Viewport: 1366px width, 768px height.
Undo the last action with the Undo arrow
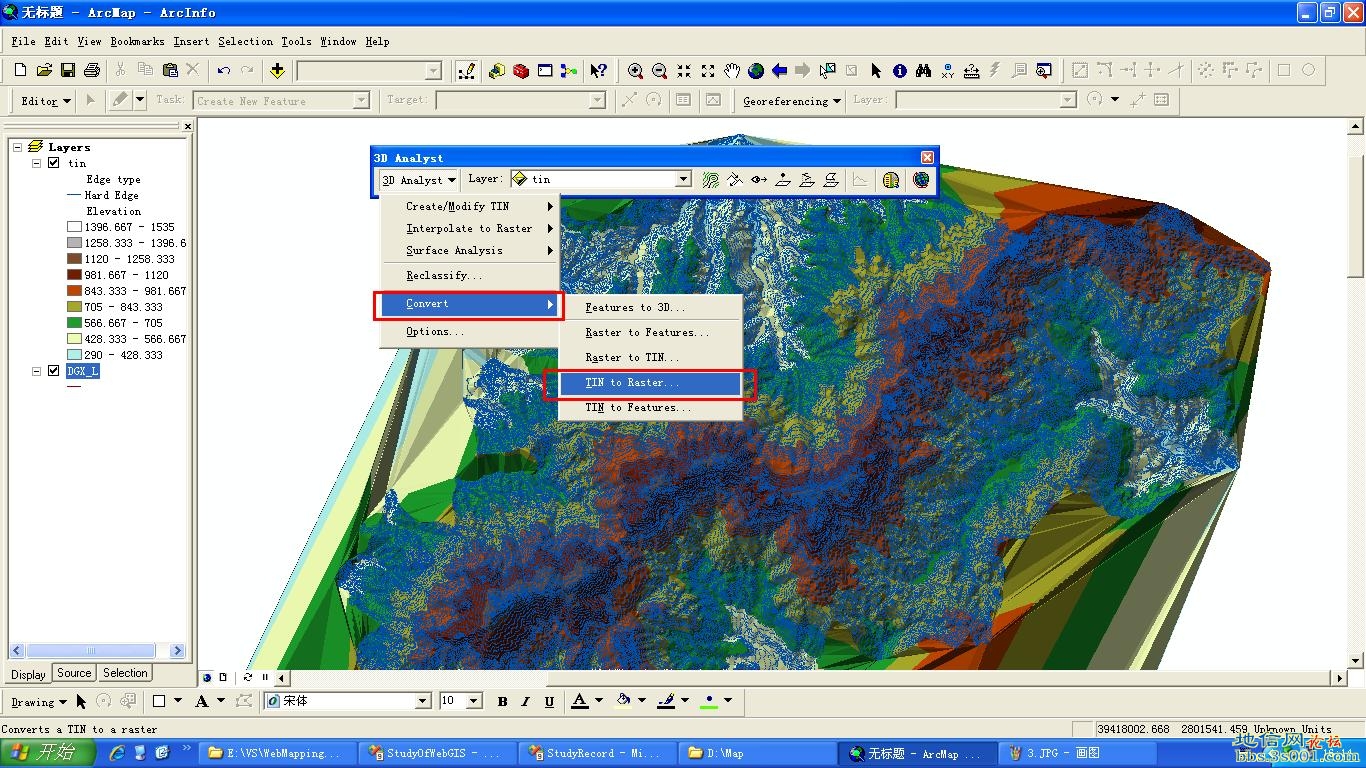224,70
